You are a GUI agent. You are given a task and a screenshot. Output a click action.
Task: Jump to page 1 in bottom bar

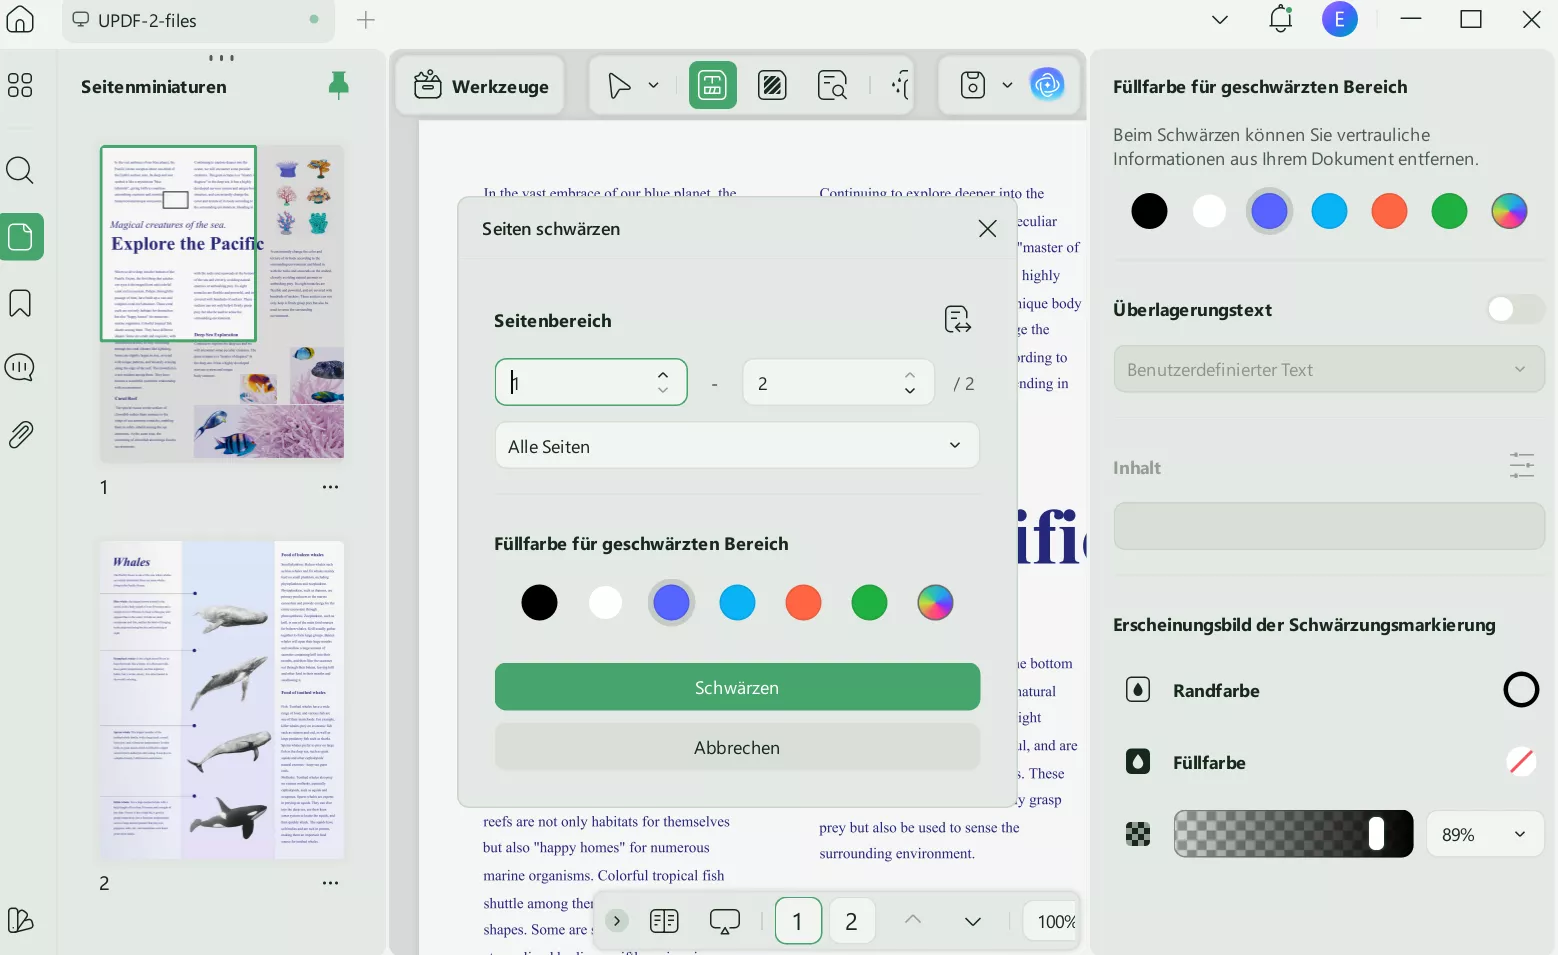tap(798, 920)
